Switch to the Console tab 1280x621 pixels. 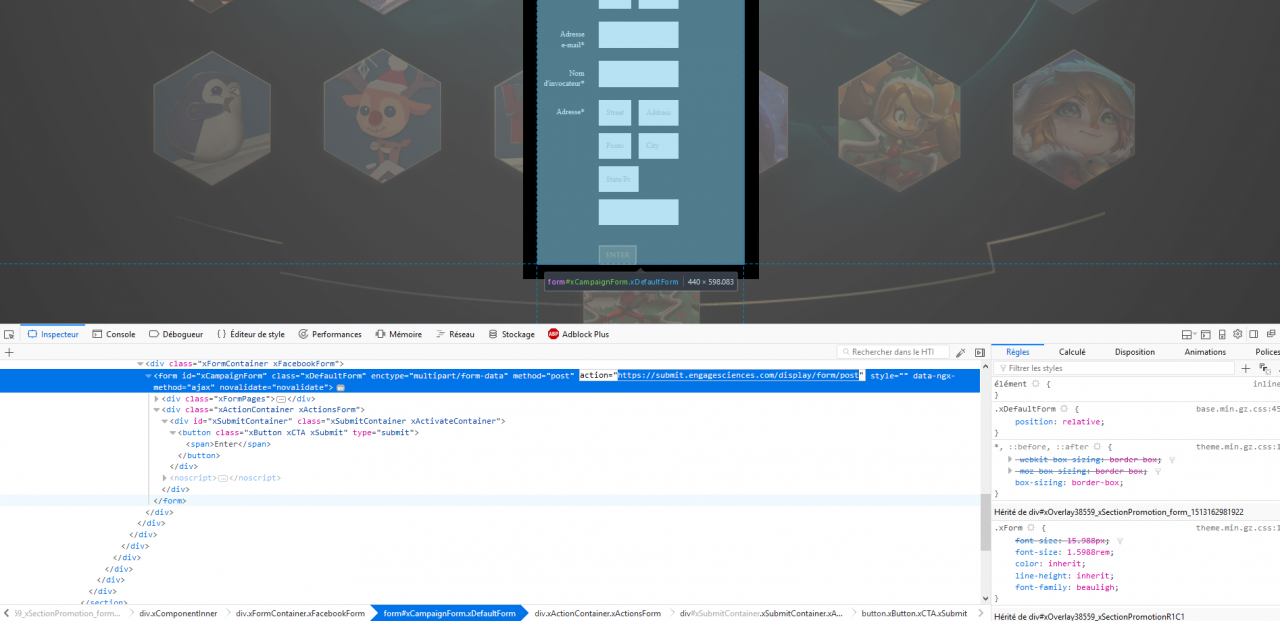113,334
